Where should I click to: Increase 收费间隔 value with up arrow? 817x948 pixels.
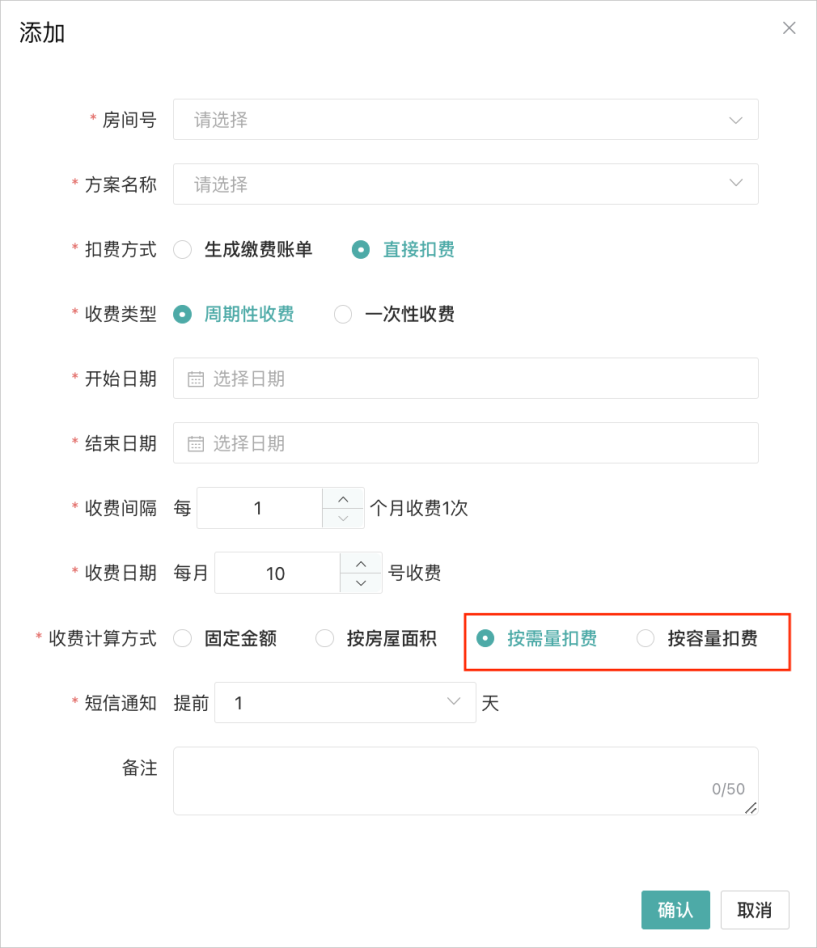click(x=343, y=498)
